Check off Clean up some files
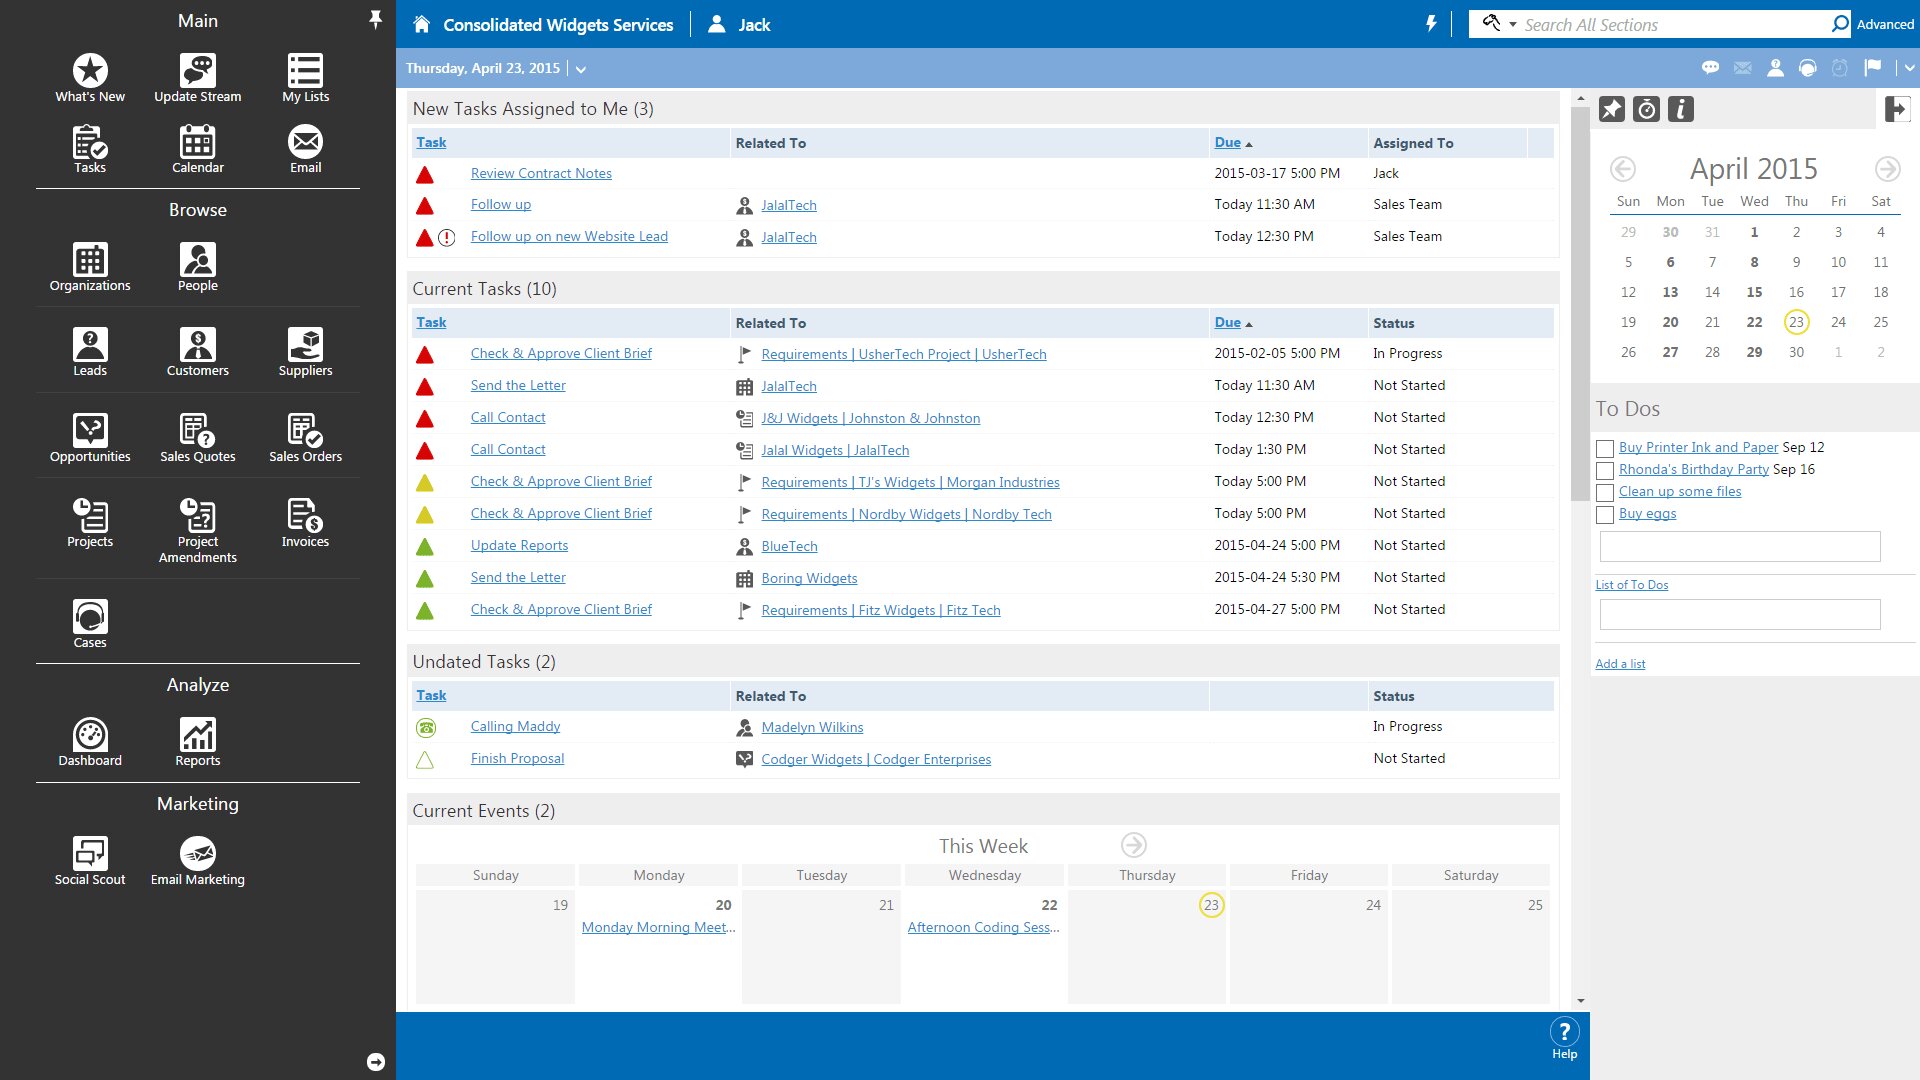The image size is (1920, 1080). coord(1605,493)
